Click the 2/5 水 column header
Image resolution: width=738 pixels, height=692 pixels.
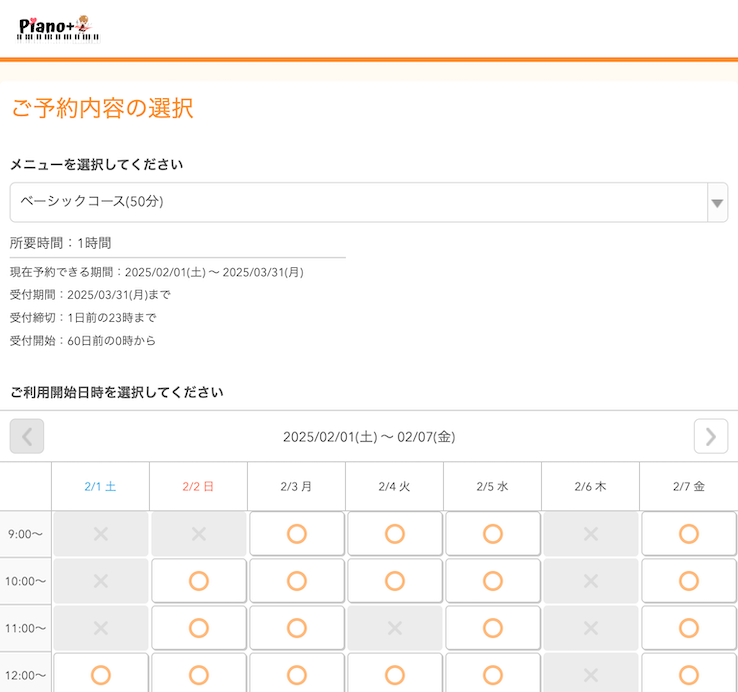pyautogui.click(x=492, y=486)
